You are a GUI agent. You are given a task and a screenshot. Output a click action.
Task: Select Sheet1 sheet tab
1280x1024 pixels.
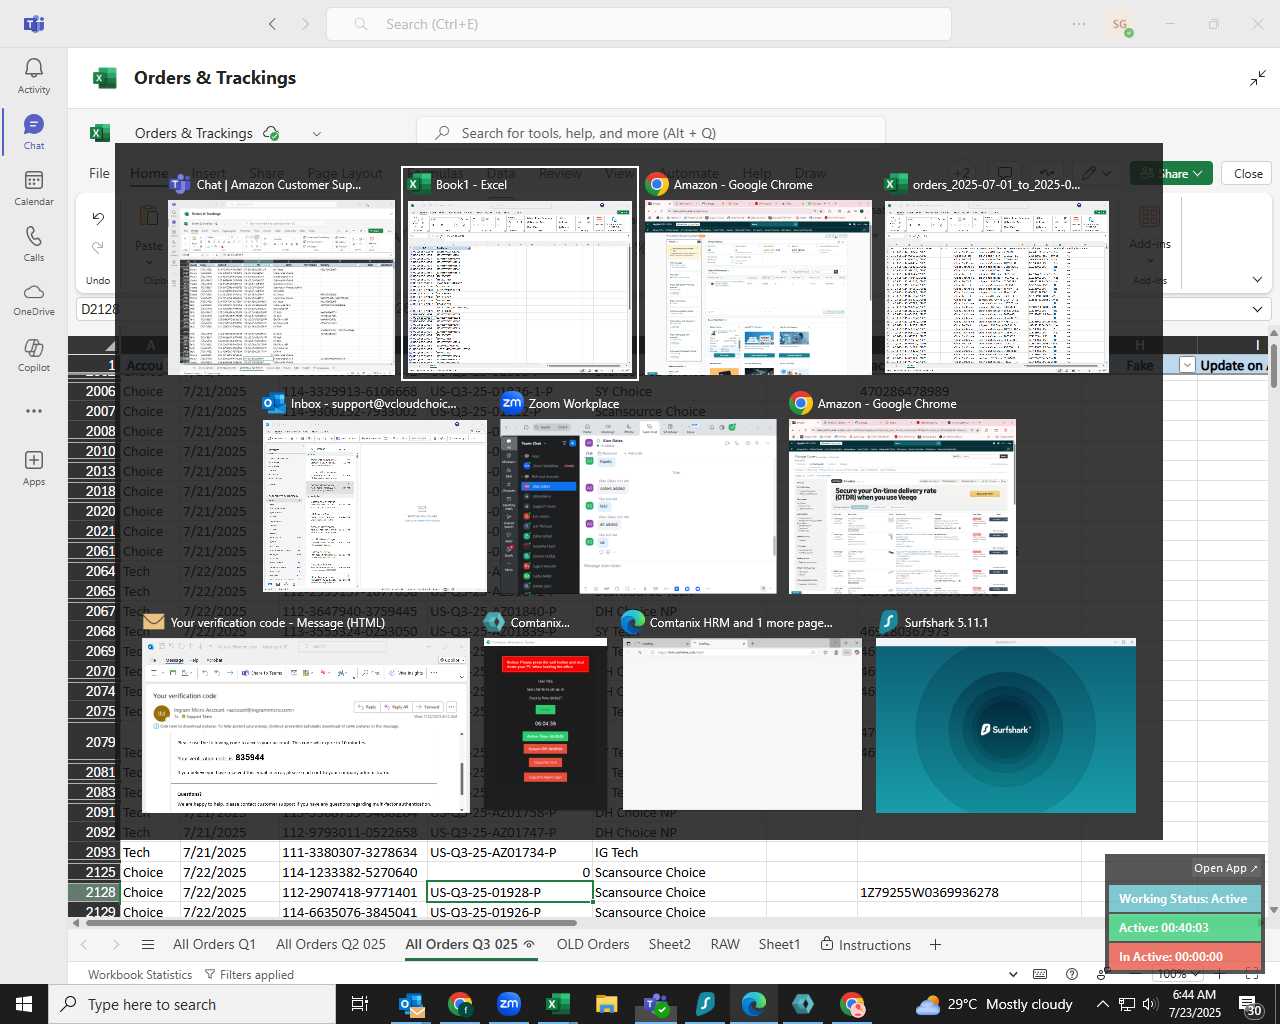tap(779, 944)
